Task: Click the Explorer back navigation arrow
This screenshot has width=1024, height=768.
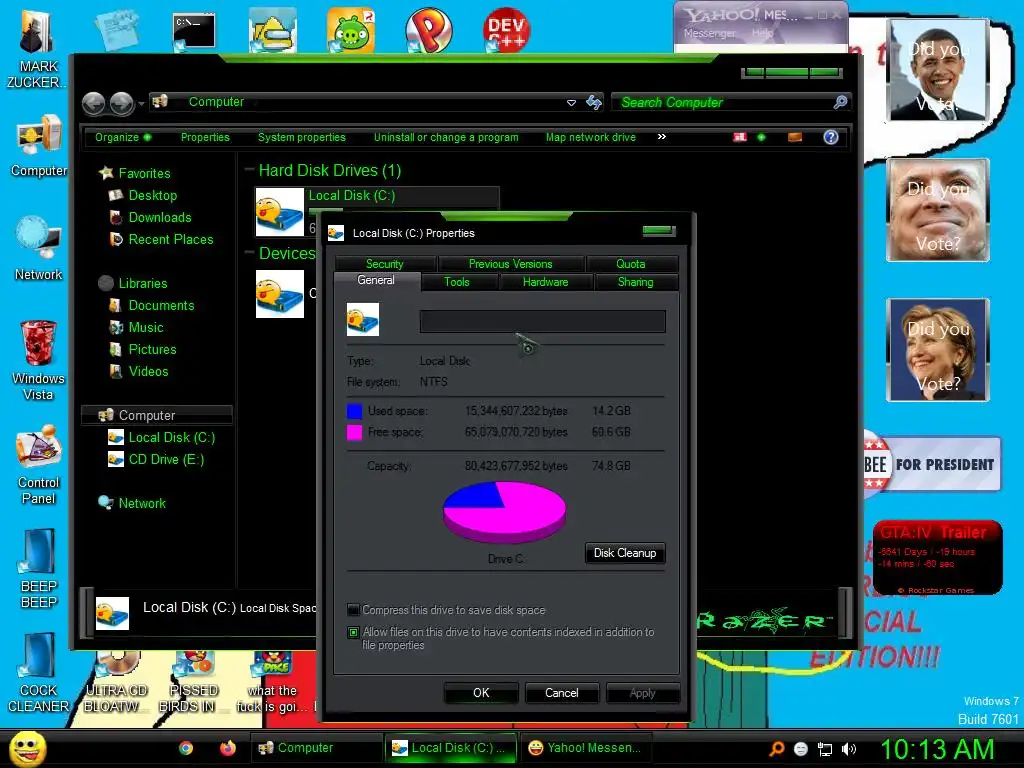Action: pyautogui.click(x=93, y=103)
